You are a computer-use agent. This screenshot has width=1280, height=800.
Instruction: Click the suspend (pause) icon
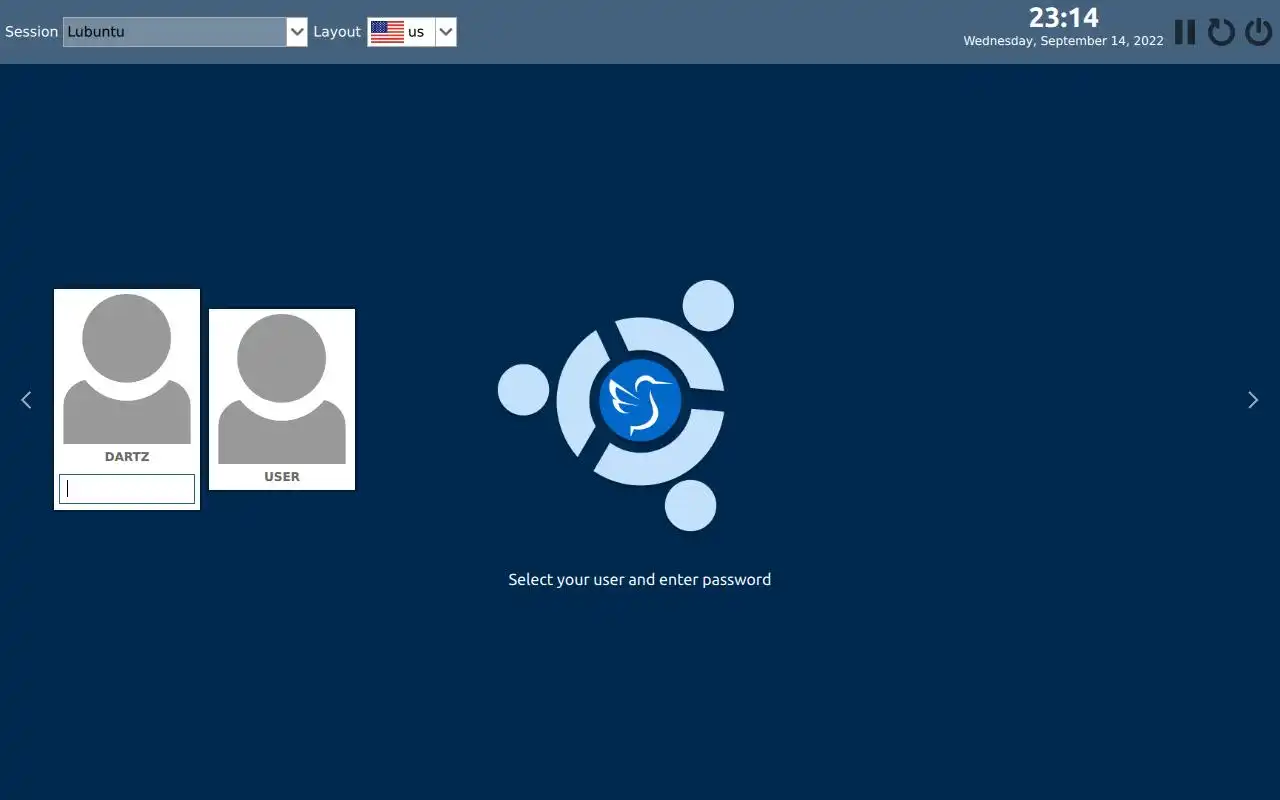tap(1185, 32)
